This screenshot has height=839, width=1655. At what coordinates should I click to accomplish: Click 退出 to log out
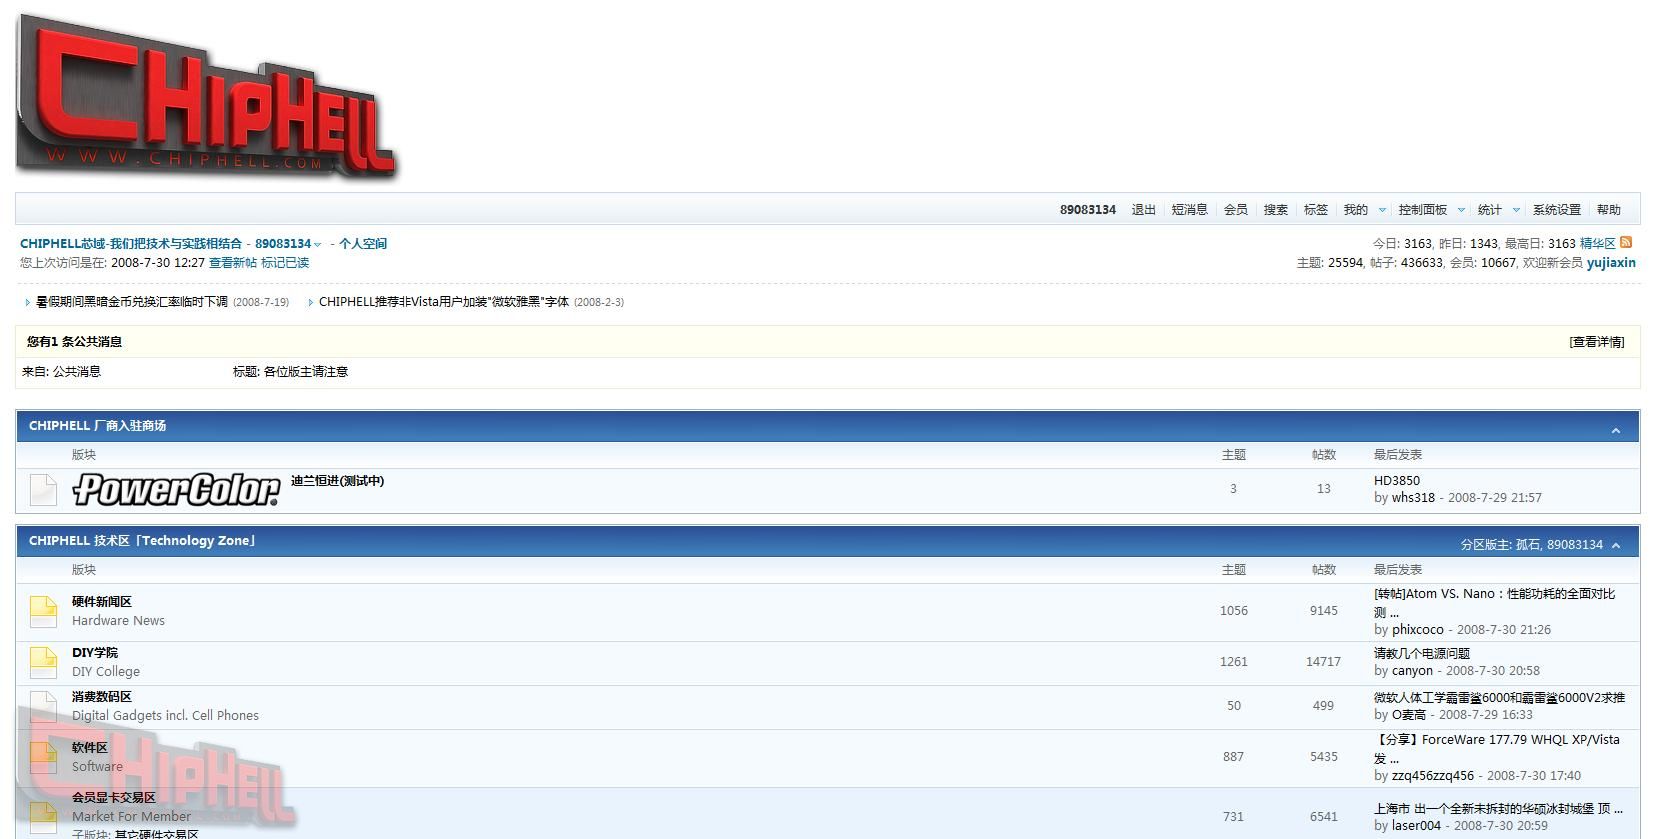[x=1143, y=210]
